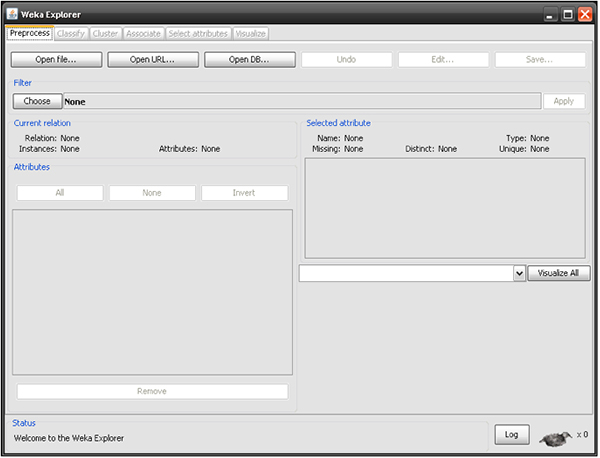600x458 pixels.
Task: Maximize the Weka Explorer window
Action: point(568,15)
